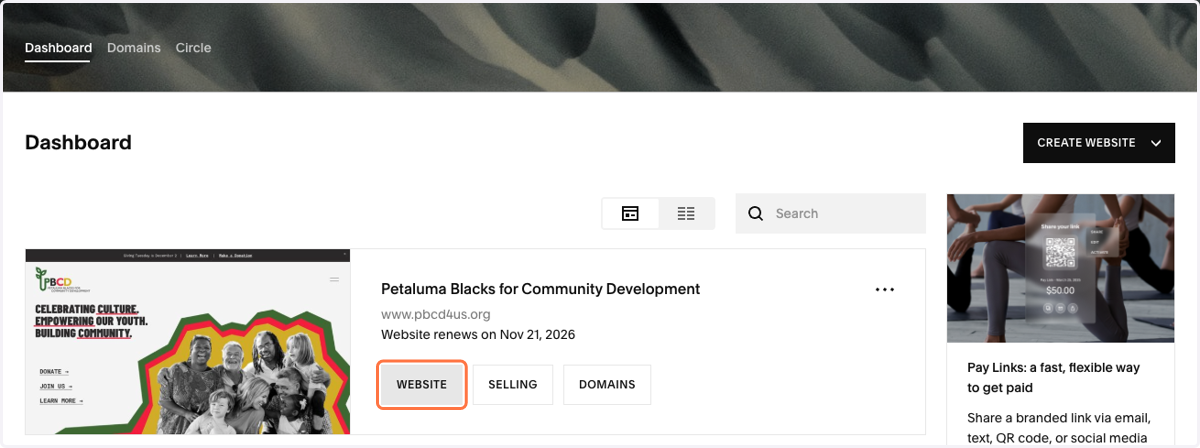Viewport: 1200px width, 448px height.
Task: Expand the Create Website dropdown chevron
Action: pos(1156,143)
